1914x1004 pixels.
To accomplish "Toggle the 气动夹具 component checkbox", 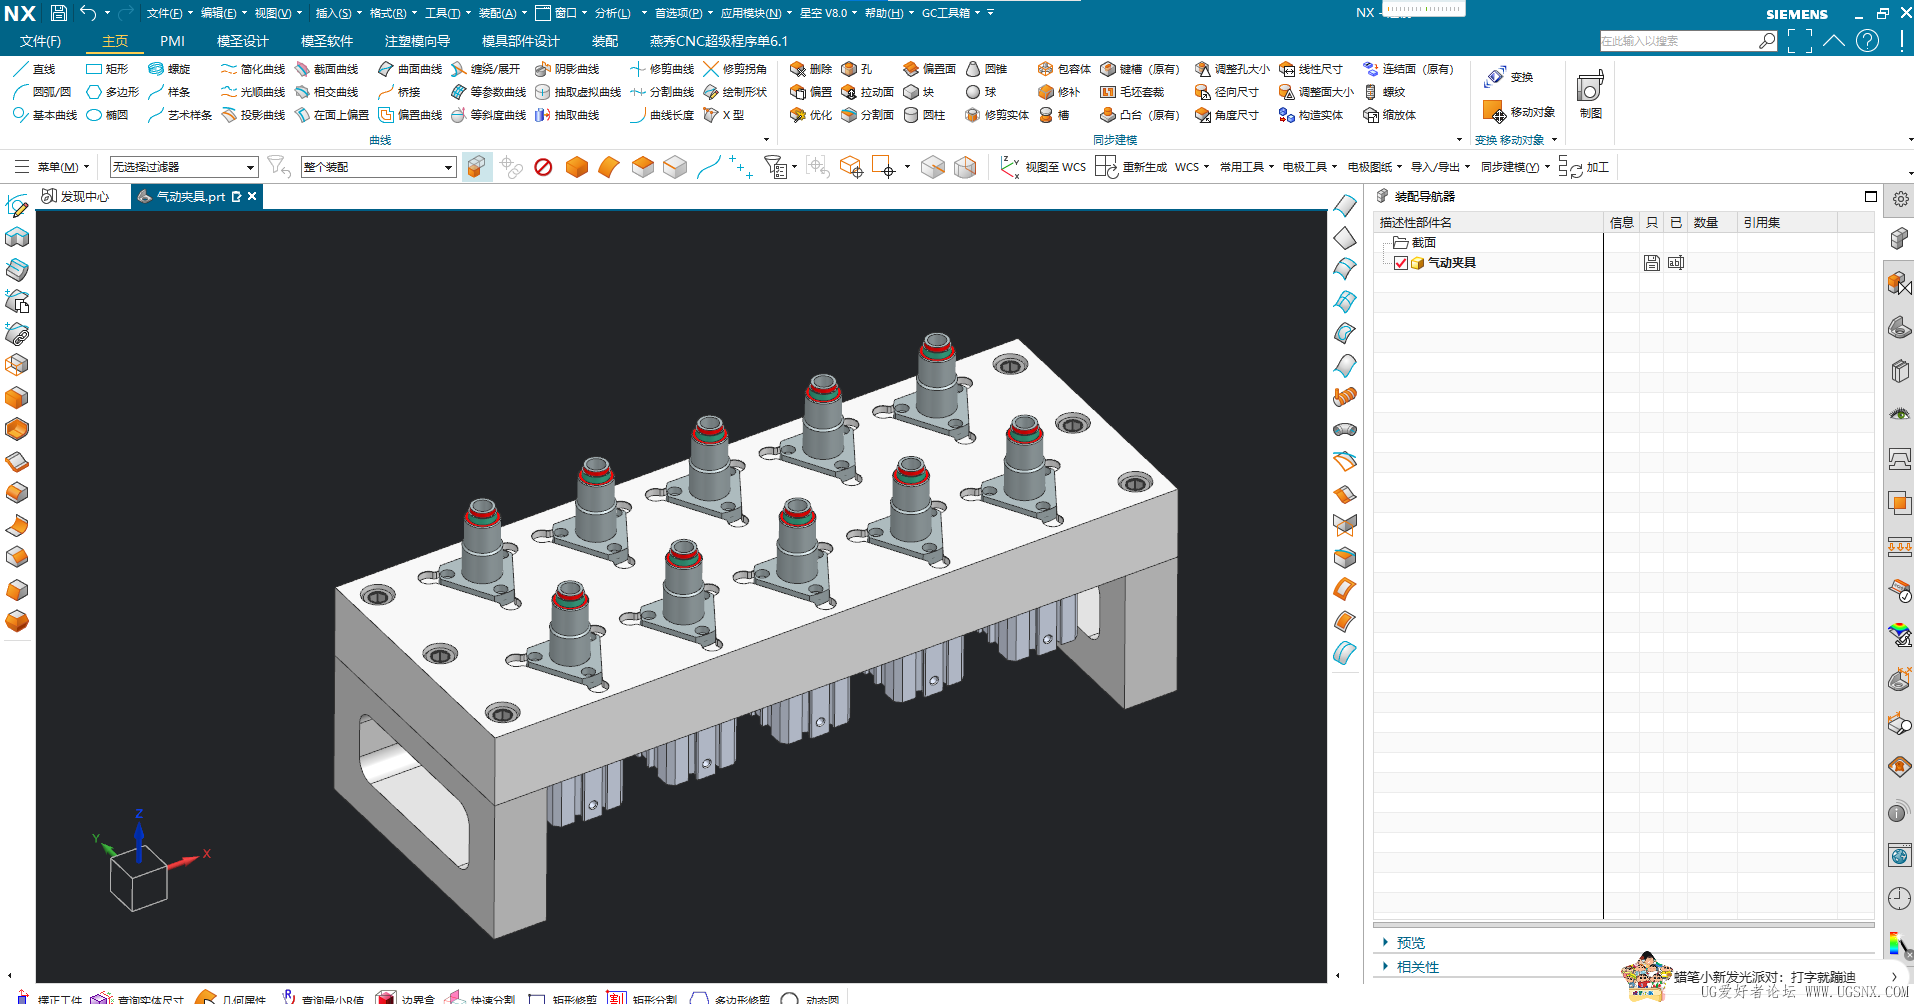I will pyautogui.click(x=1401, y=263).
